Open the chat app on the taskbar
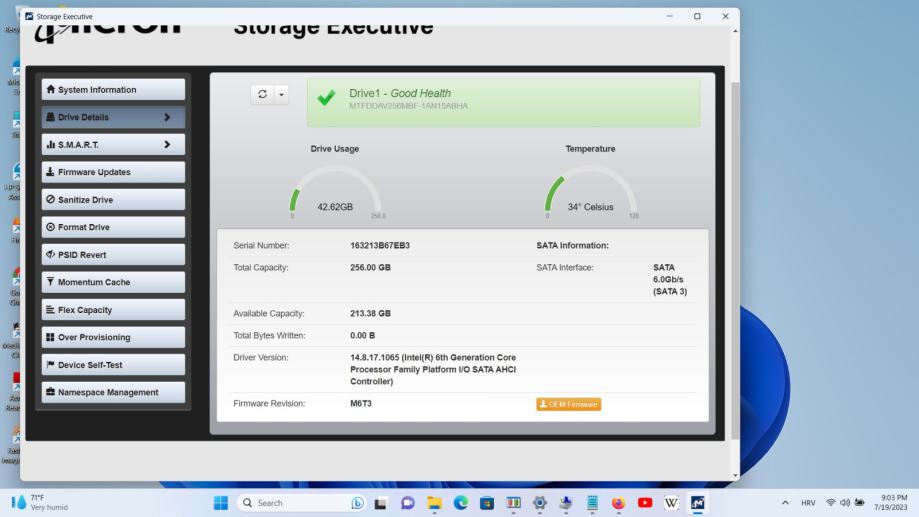The image size is (919, 517). click(408, 503)
